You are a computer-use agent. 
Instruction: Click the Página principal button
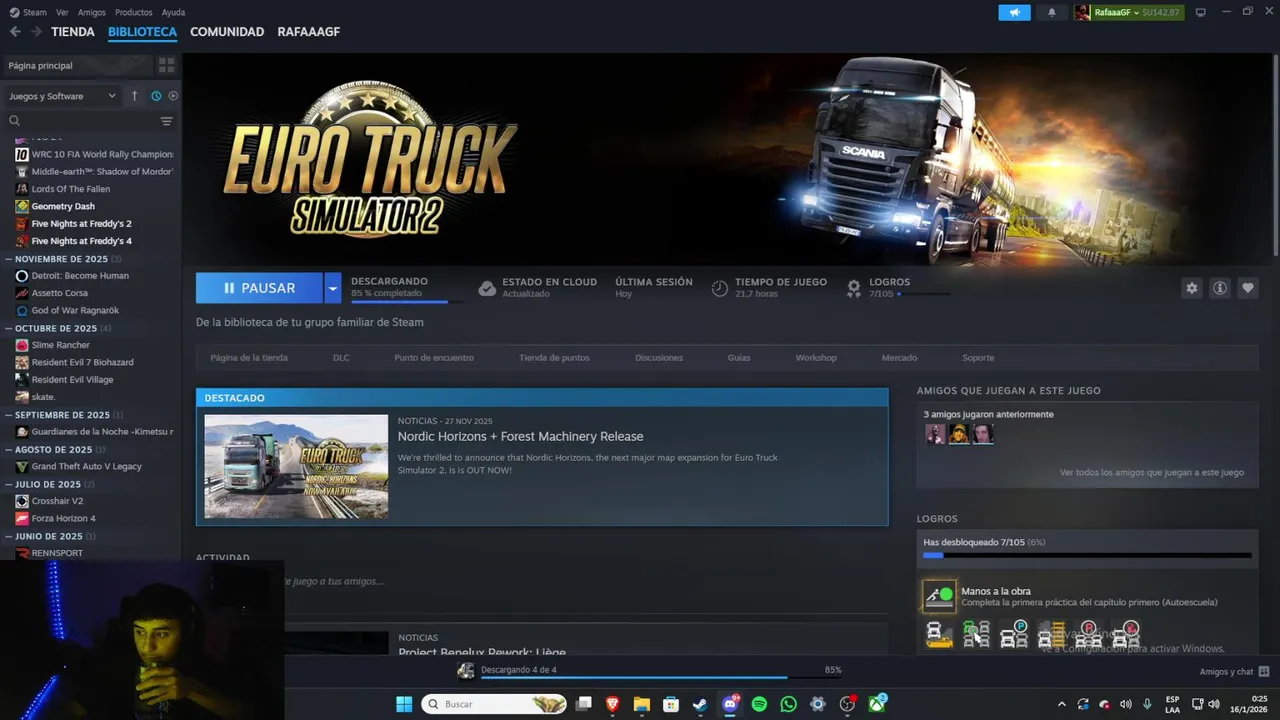coord(78,65)
